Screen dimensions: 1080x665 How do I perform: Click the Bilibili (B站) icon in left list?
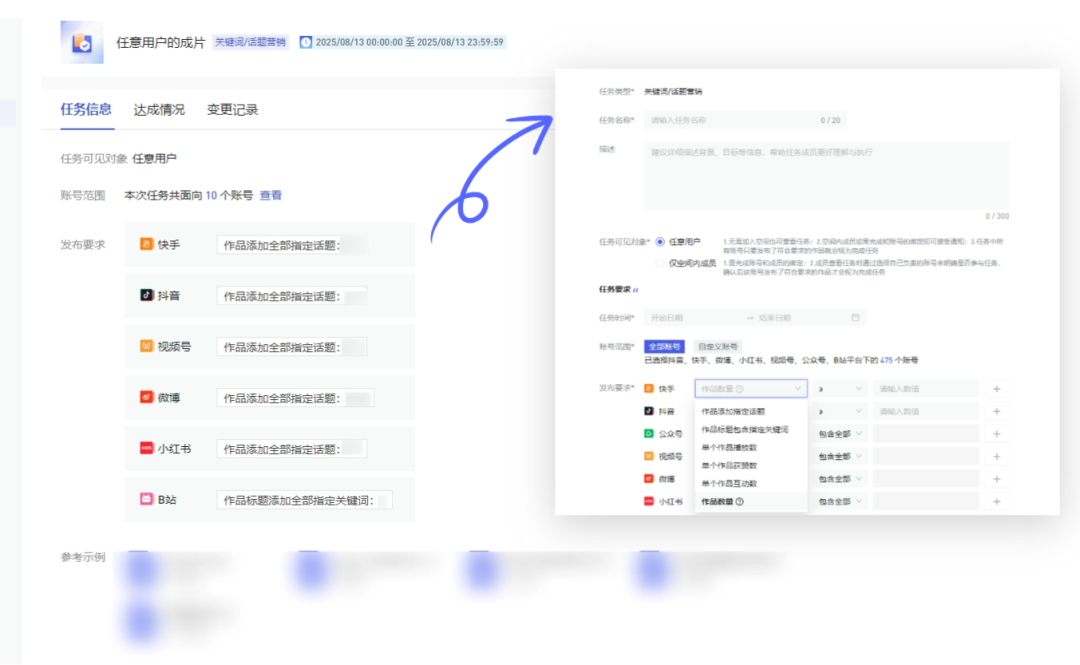click(146, 498)
